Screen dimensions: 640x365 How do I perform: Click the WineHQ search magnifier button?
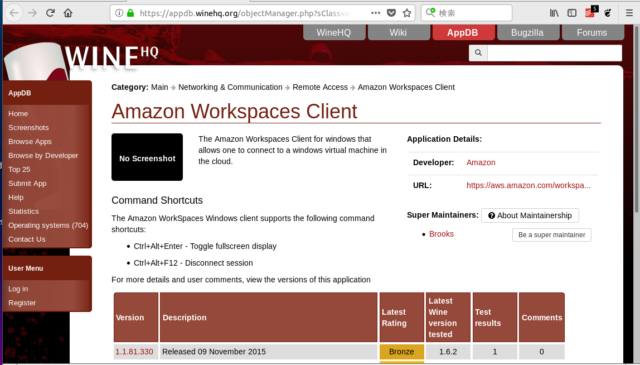478,53
